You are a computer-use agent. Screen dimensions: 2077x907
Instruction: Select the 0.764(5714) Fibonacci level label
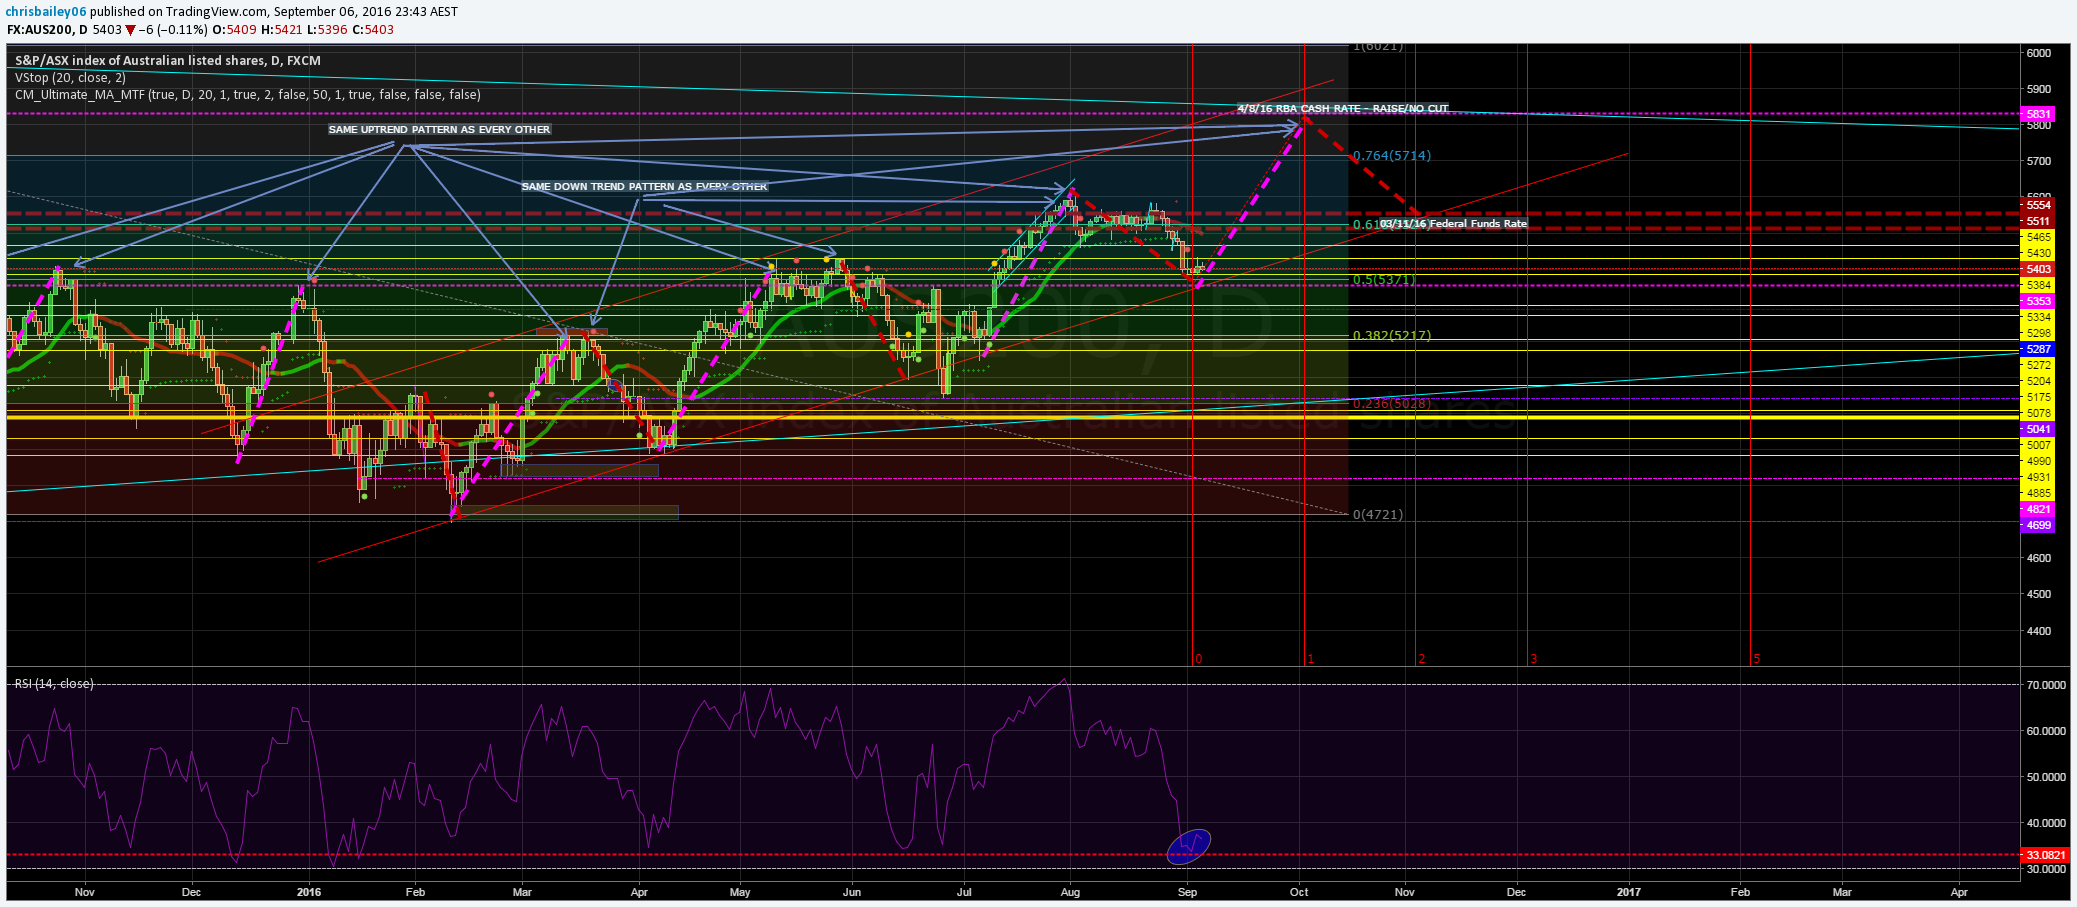(1391, 156)
